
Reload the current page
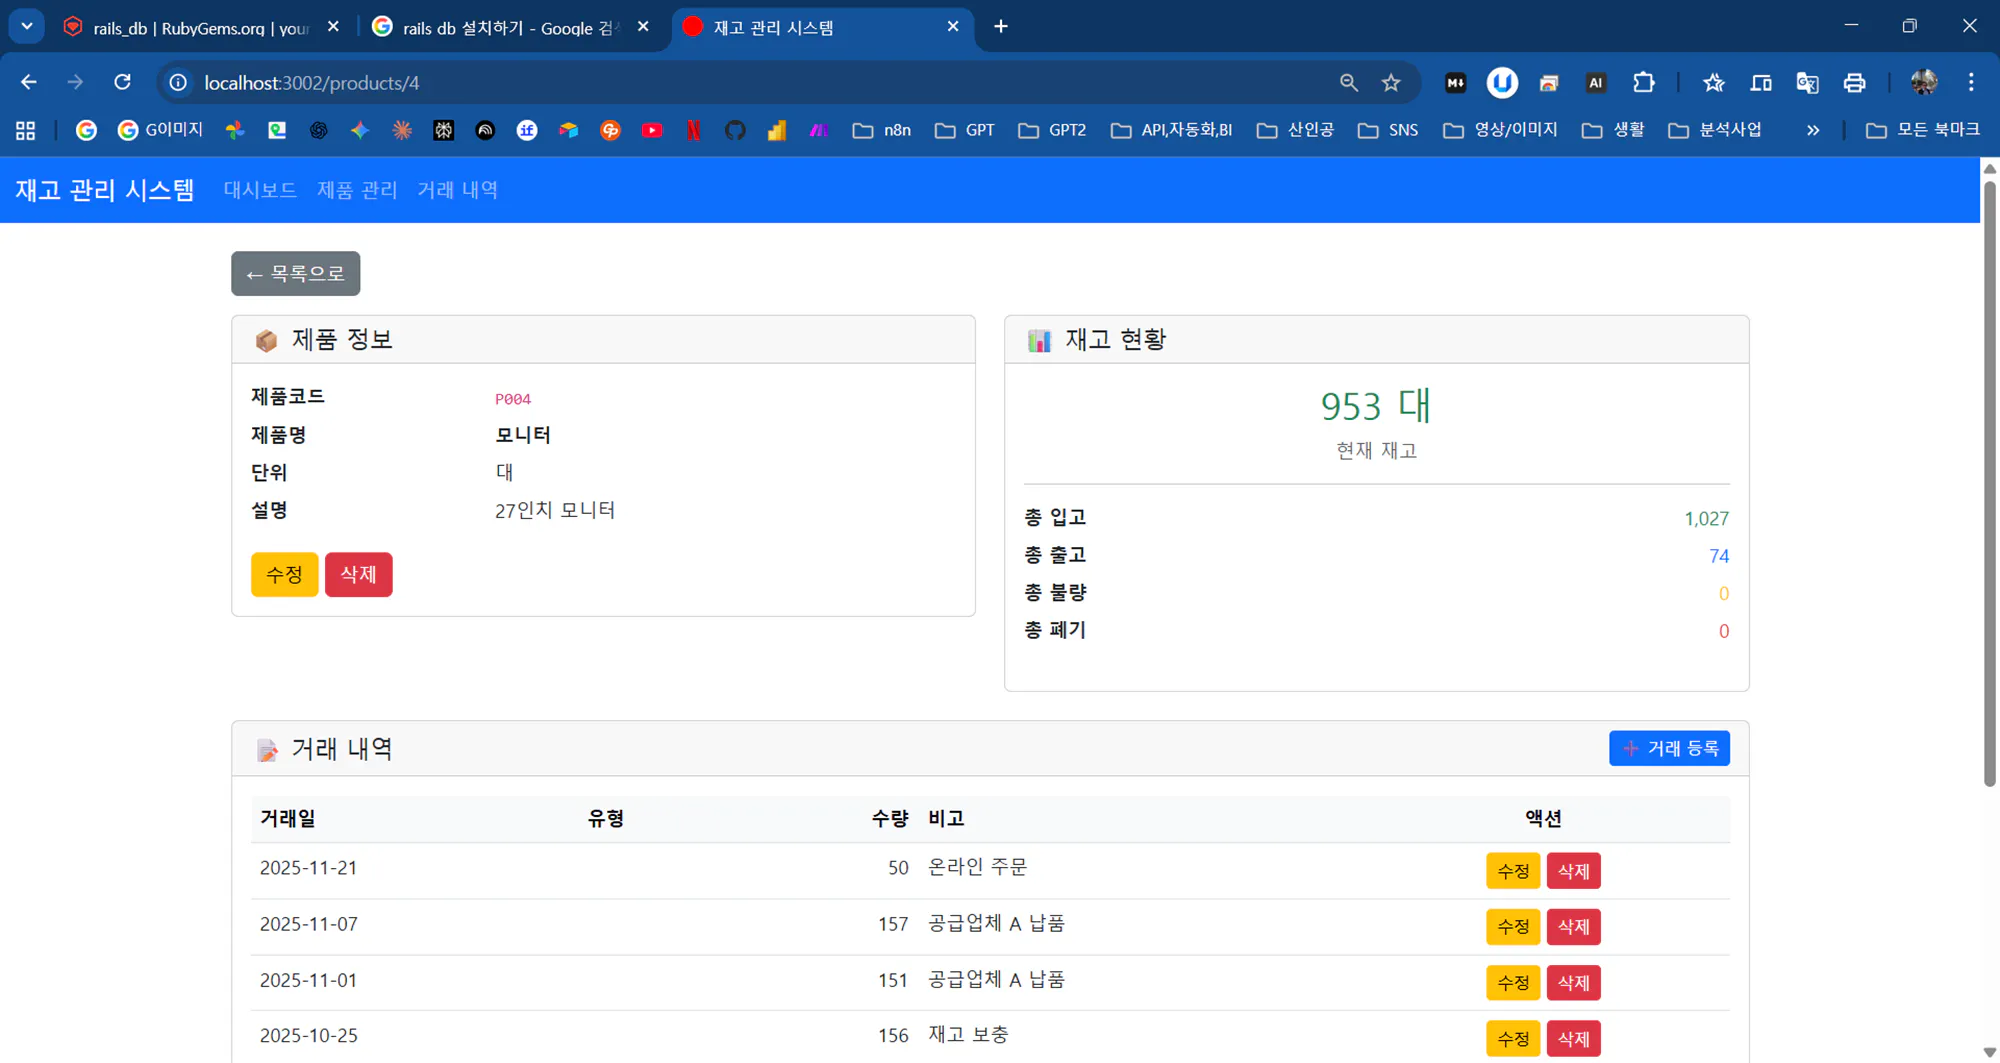click(x=123, y=82)
